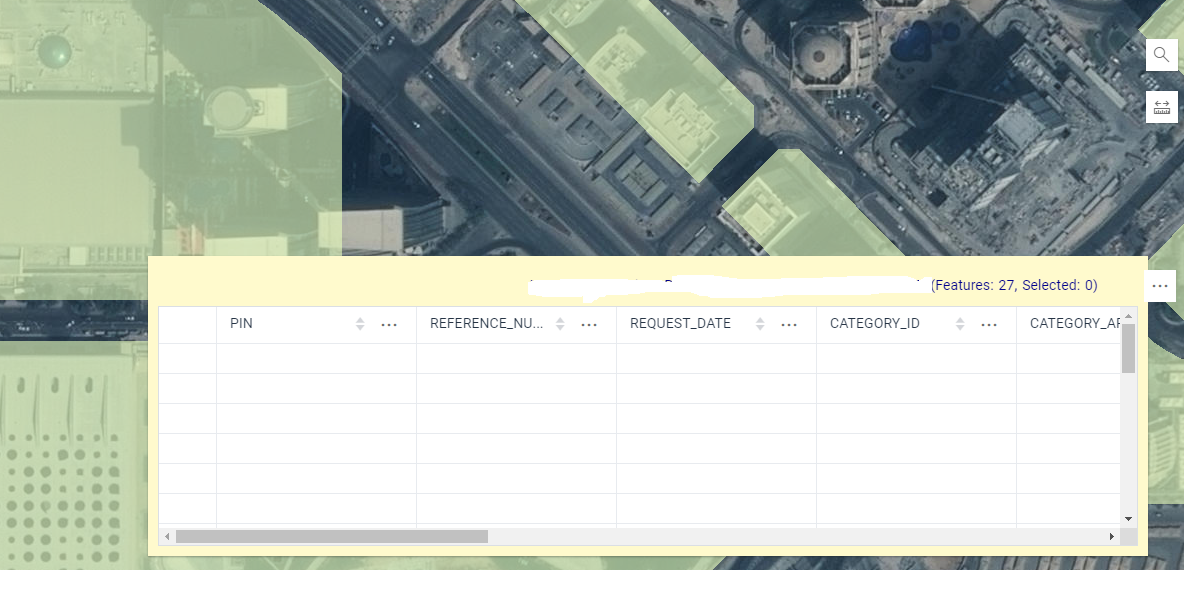Click the CATEGORY_AR column header

pyautogui.click(x=1075, y=324)
